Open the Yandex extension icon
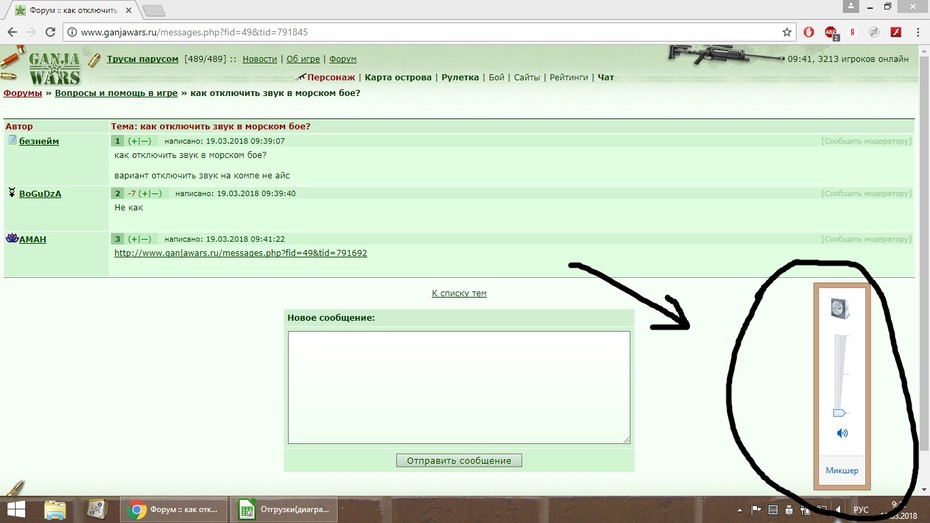The height and width of the screenshot is (523, 930). tap(852, 32)
